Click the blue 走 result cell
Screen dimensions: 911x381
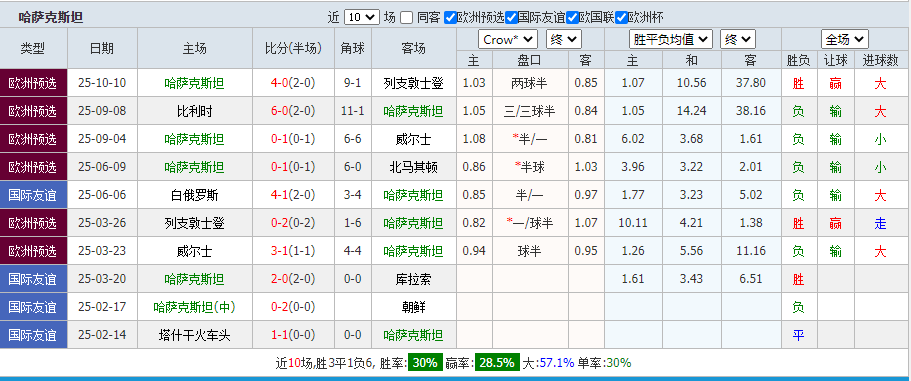(x=880, y=223)
